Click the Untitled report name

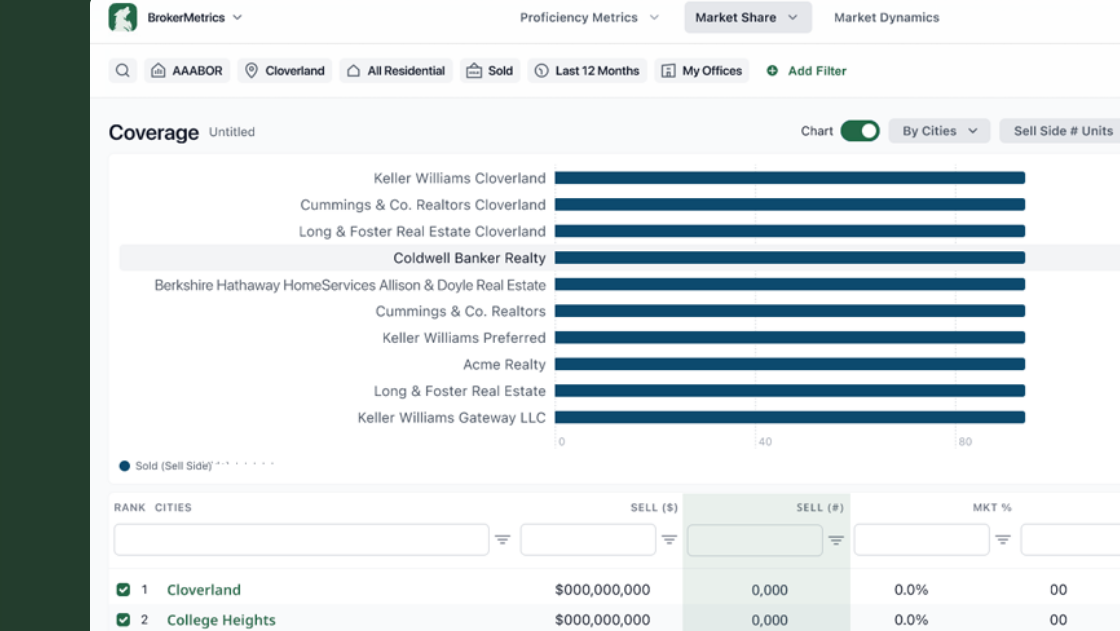pos(231,131)
